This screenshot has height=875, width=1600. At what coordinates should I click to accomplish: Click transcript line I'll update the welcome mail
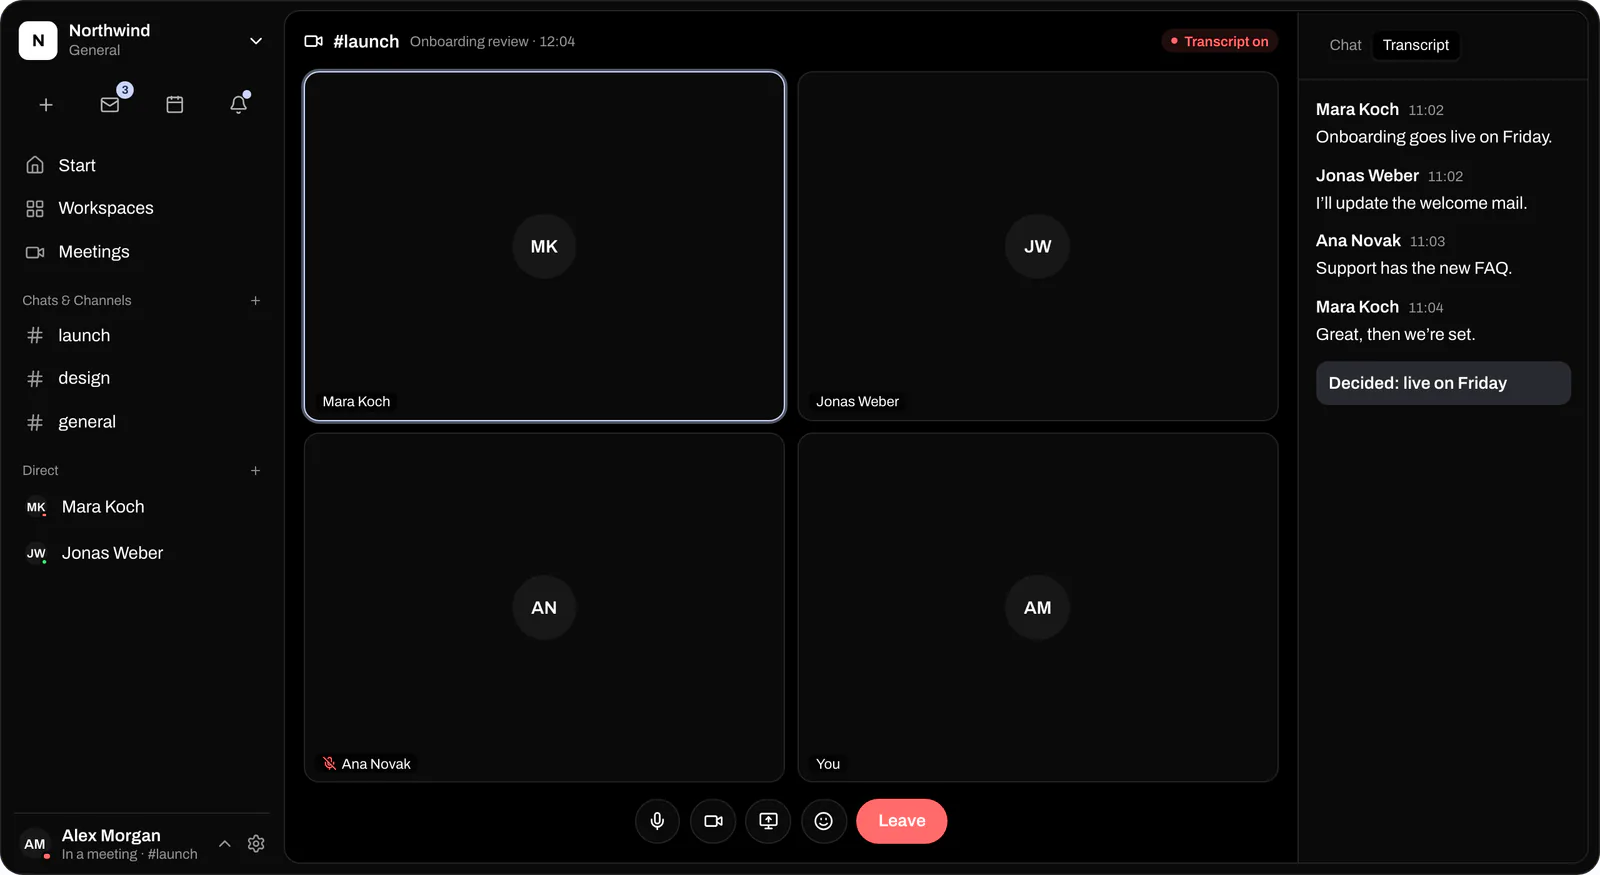click(x=1421, y=203)
